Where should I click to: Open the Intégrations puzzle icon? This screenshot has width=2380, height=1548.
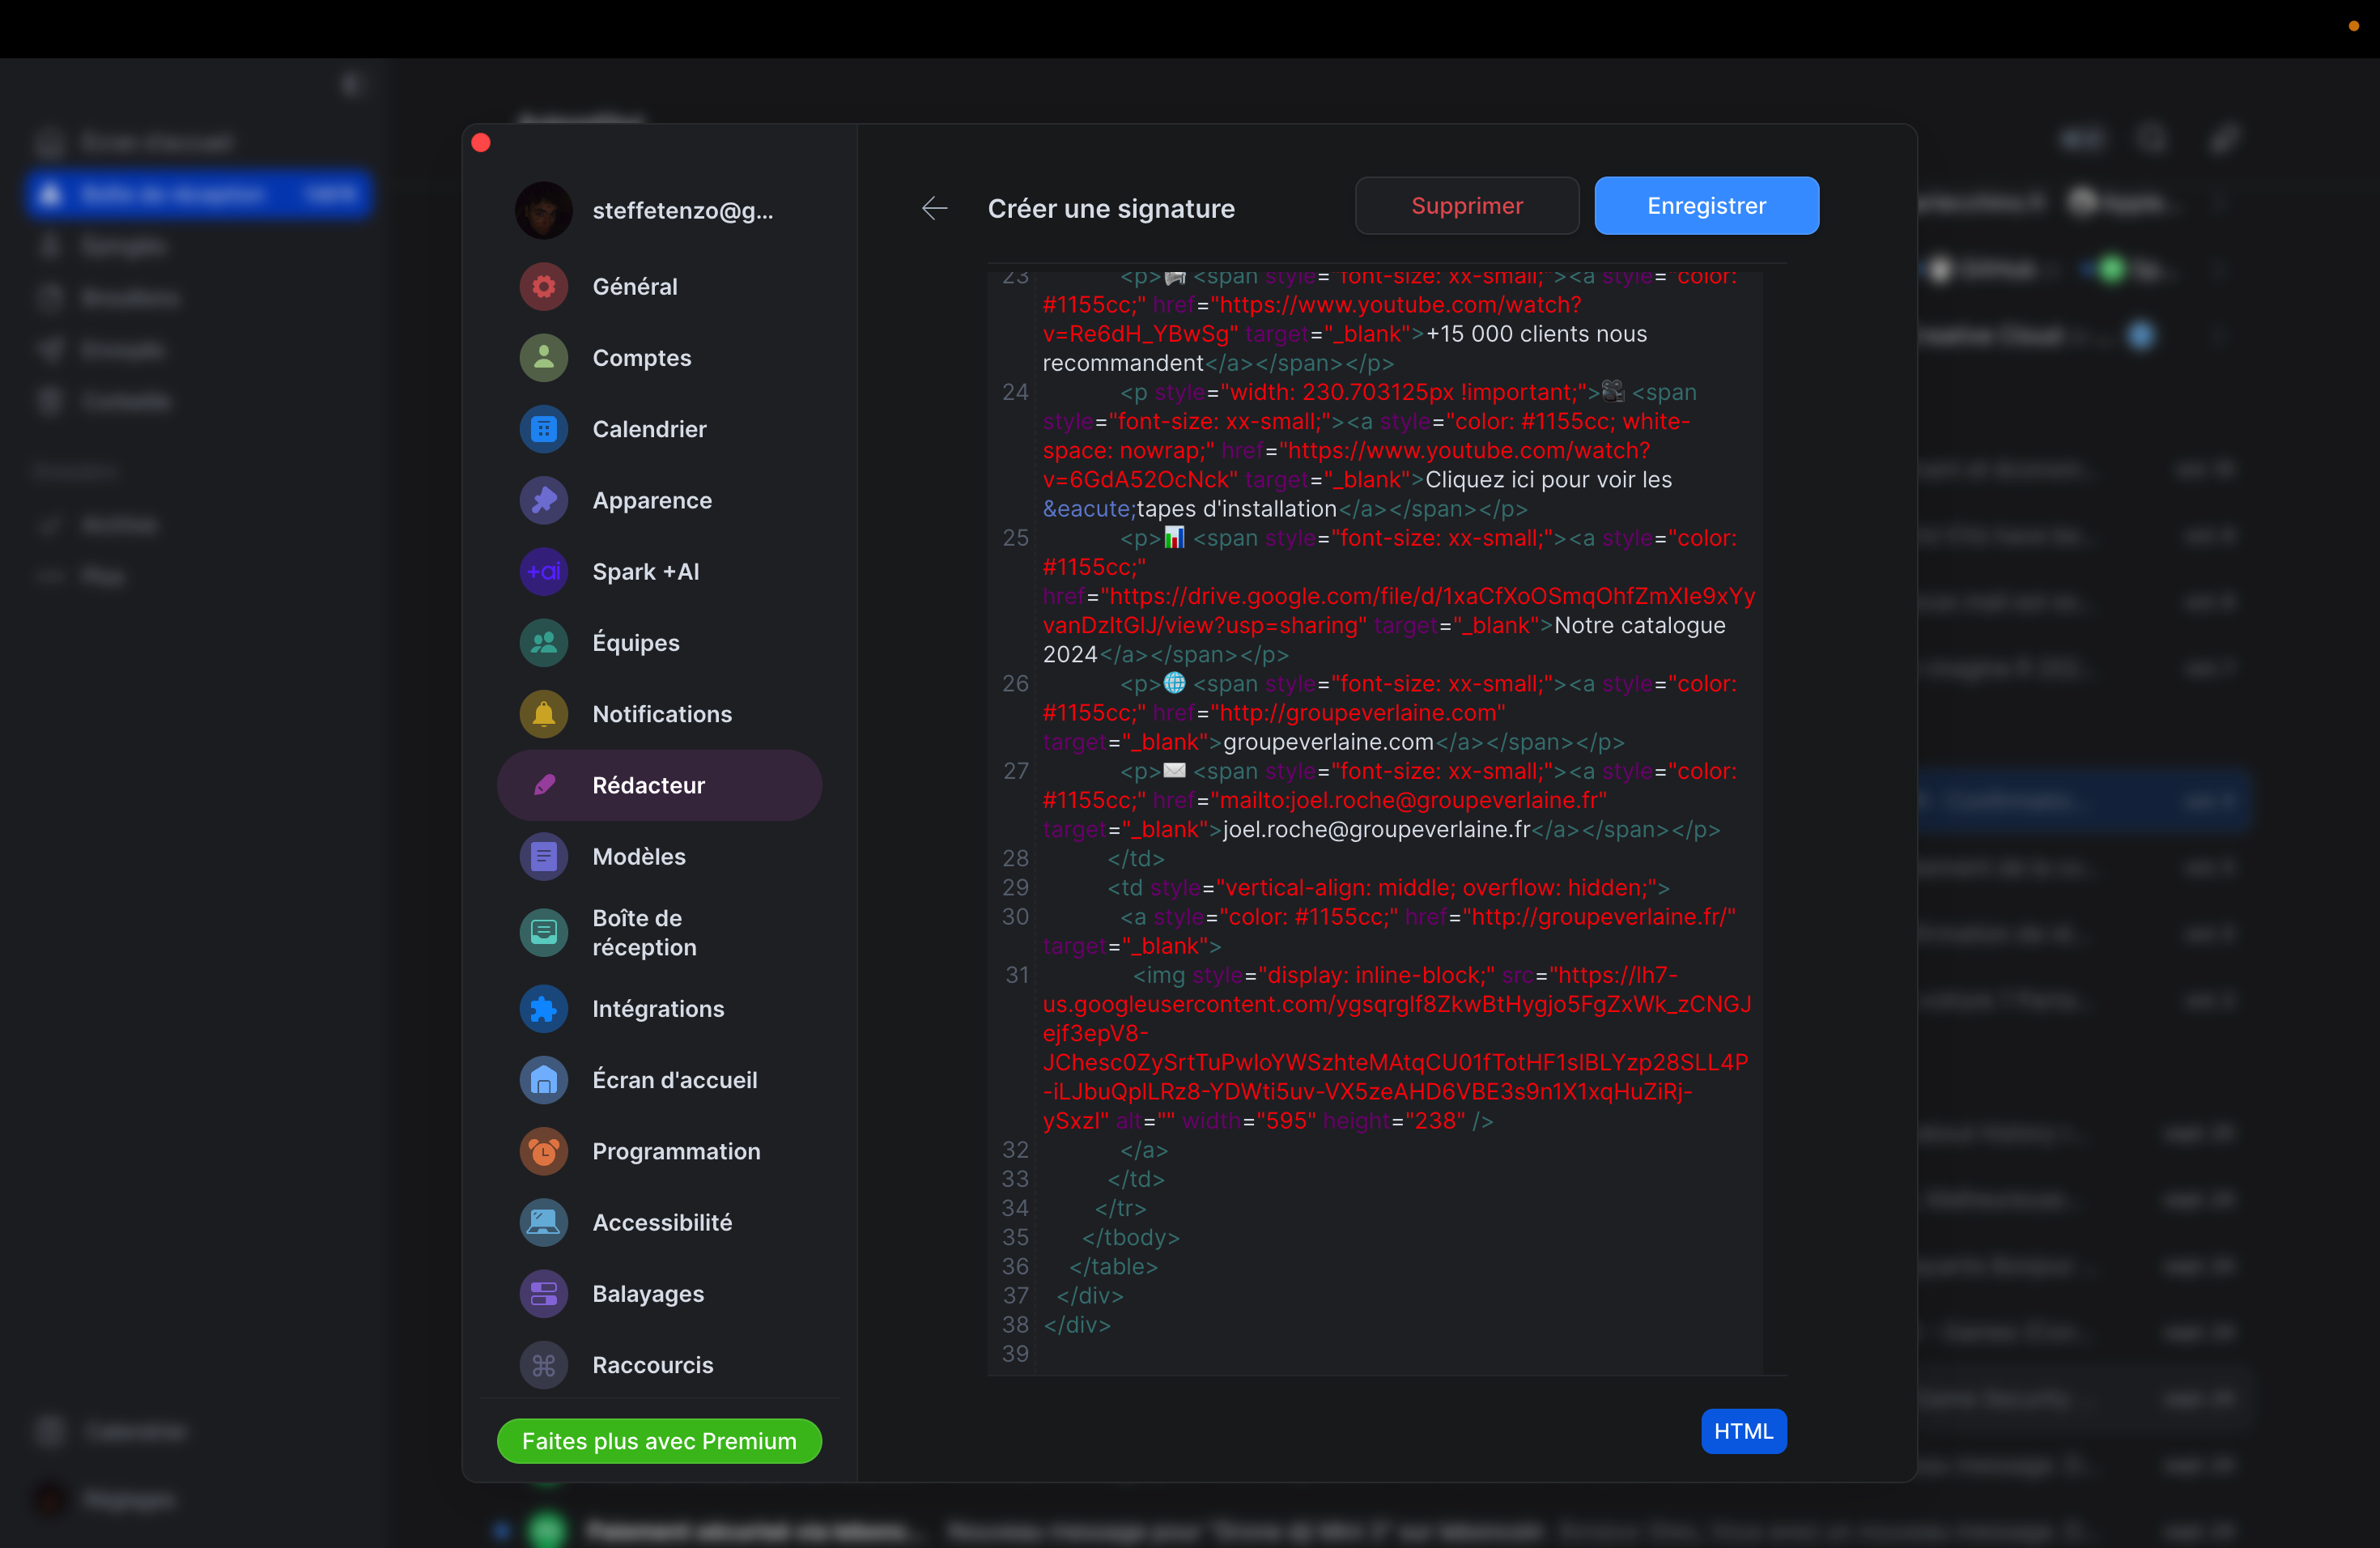click(543, 1009)
